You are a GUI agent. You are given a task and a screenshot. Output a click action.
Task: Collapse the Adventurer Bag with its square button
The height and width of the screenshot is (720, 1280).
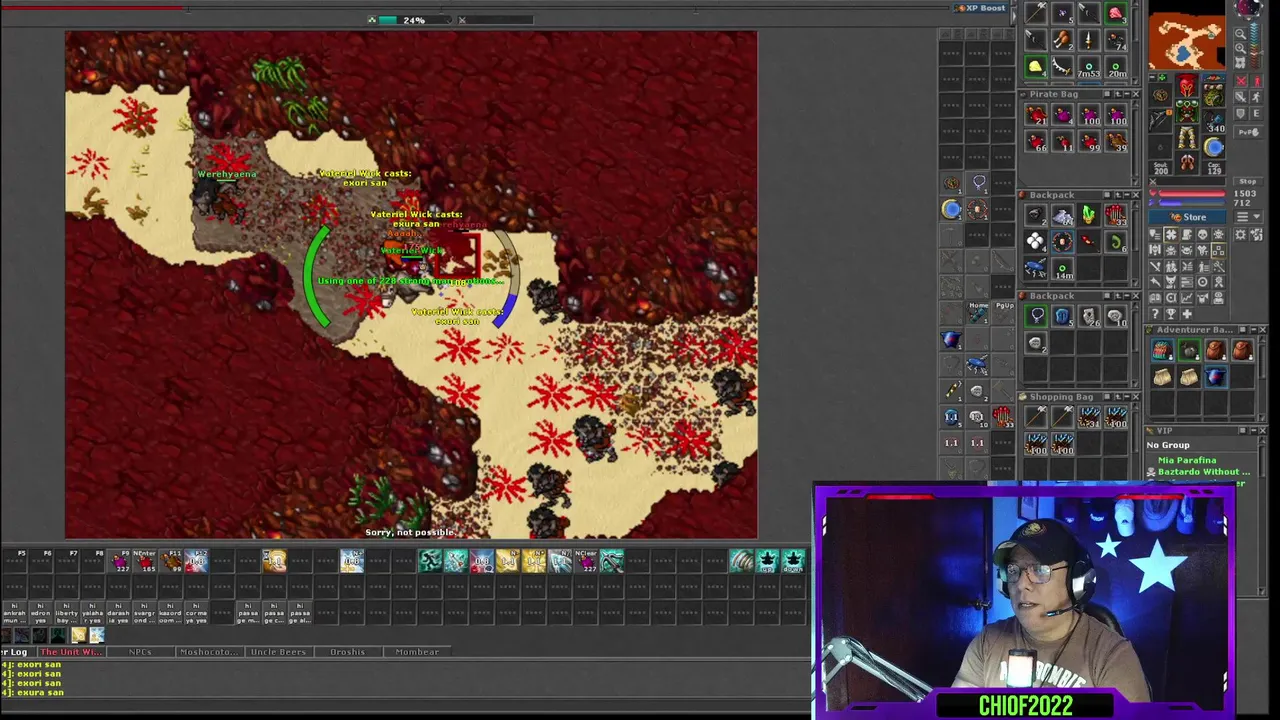(x=1242, y=330)
